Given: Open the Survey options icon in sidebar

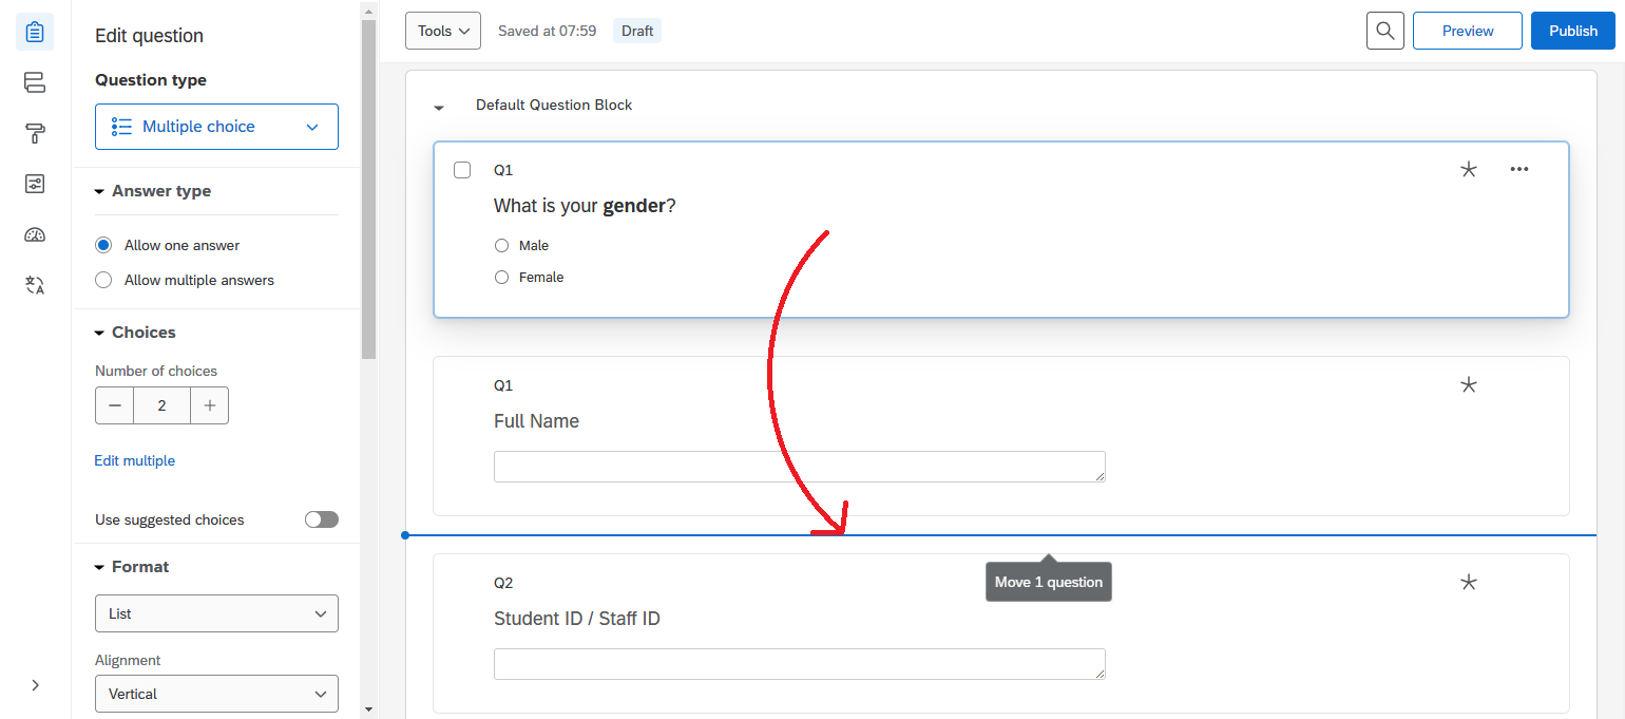Looking at the screenshot, I should click(35, 184).
